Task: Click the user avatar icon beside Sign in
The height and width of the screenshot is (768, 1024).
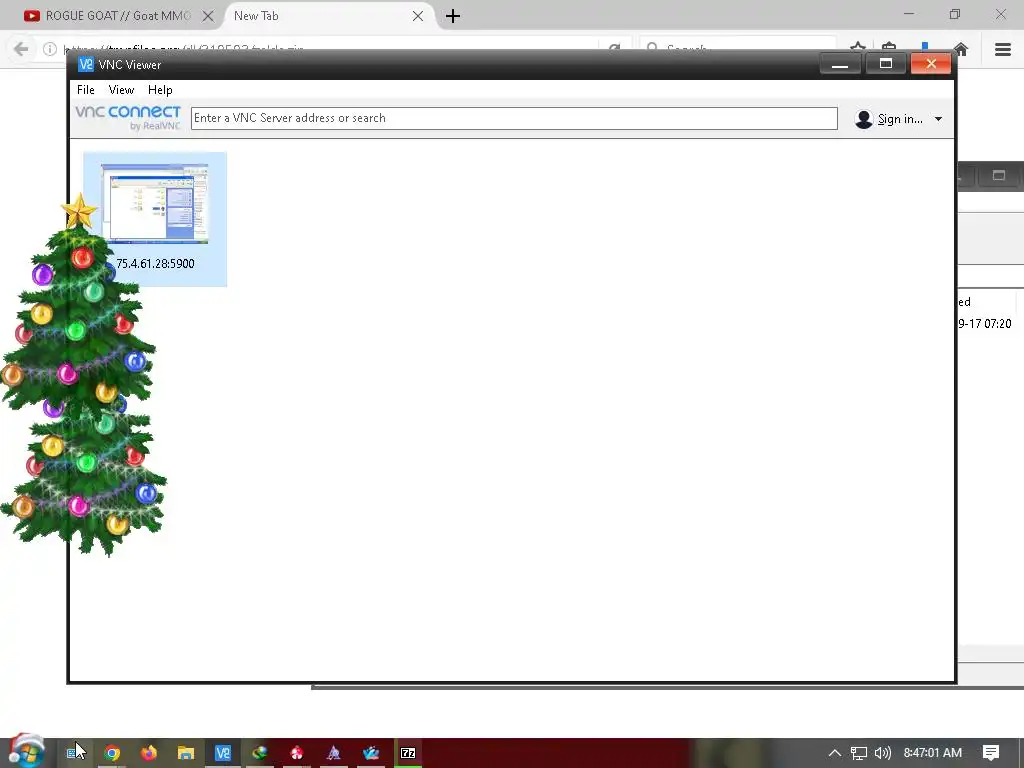Action: [x=863, y=119]
